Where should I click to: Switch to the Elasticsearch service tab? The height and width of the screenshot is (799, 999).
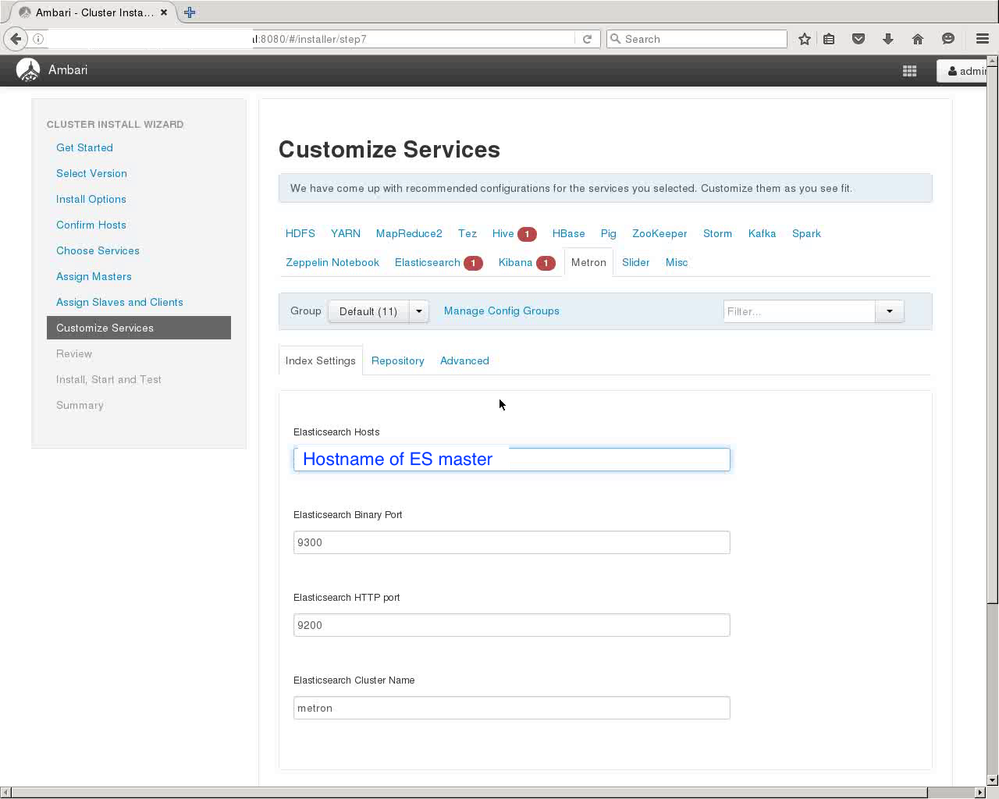point(427,262)
